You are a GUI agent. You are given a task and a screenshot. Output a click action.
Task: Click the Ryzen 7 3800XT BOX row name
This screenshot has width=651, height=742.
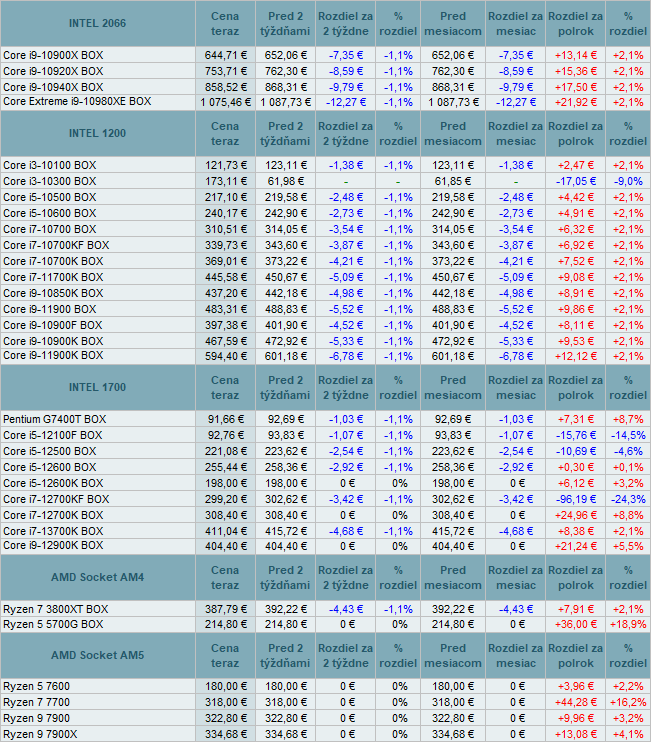56,610
